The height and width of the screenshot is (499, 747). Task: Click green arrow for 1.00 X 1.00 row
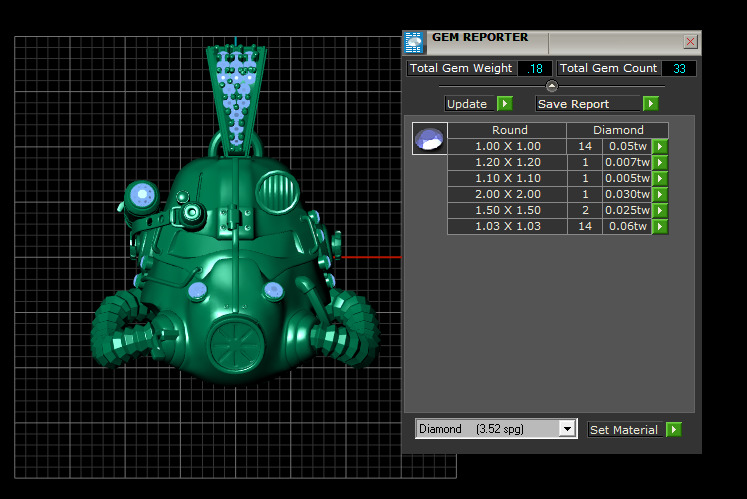(x=660, y=146)
